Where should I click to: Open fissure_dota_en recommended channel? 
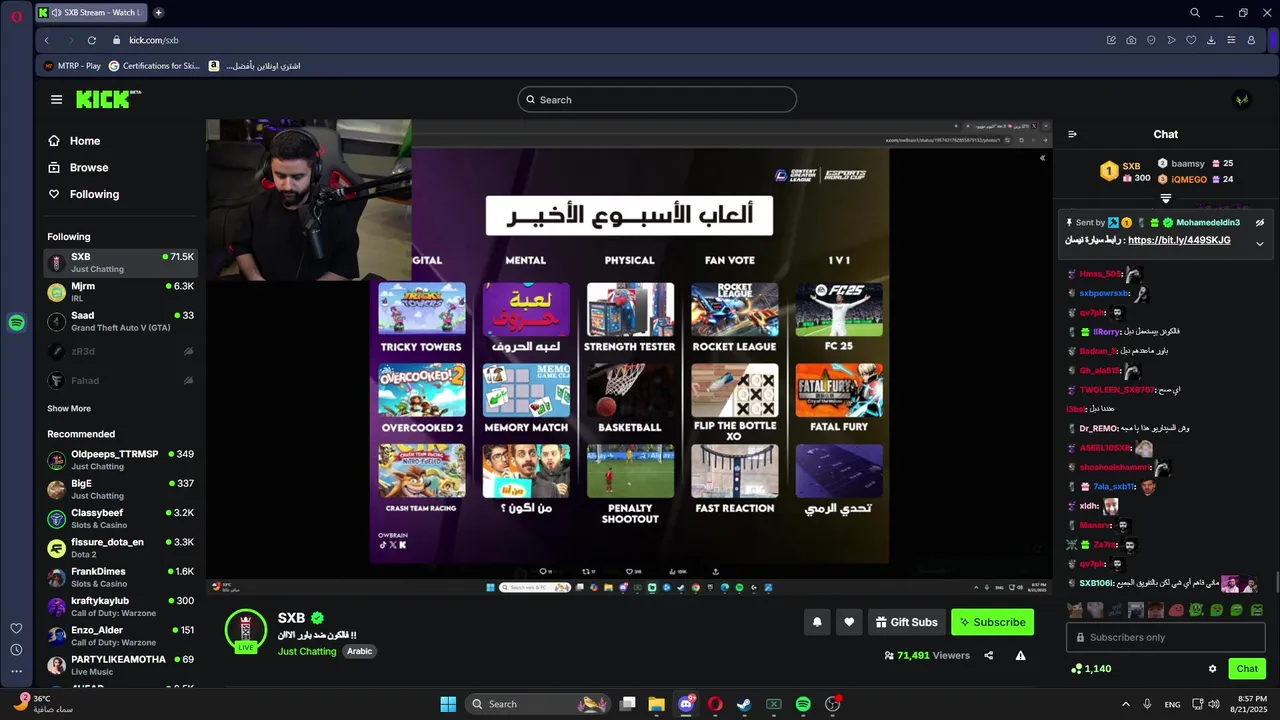point(120,548)
